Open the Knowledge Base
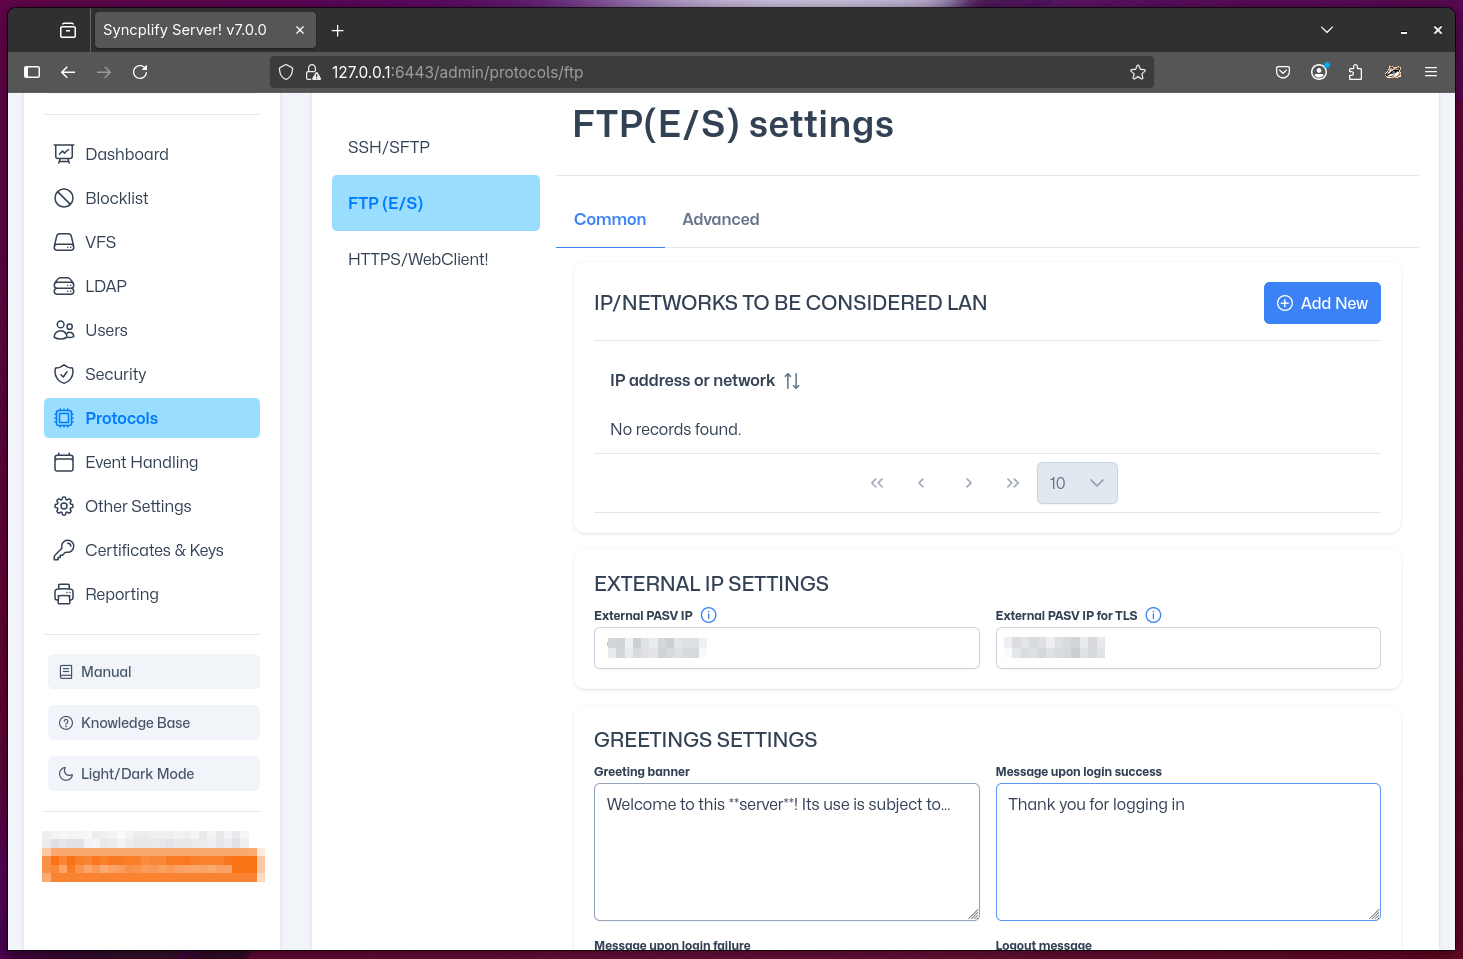1463x959 pixels. click(x=134, y=722)
